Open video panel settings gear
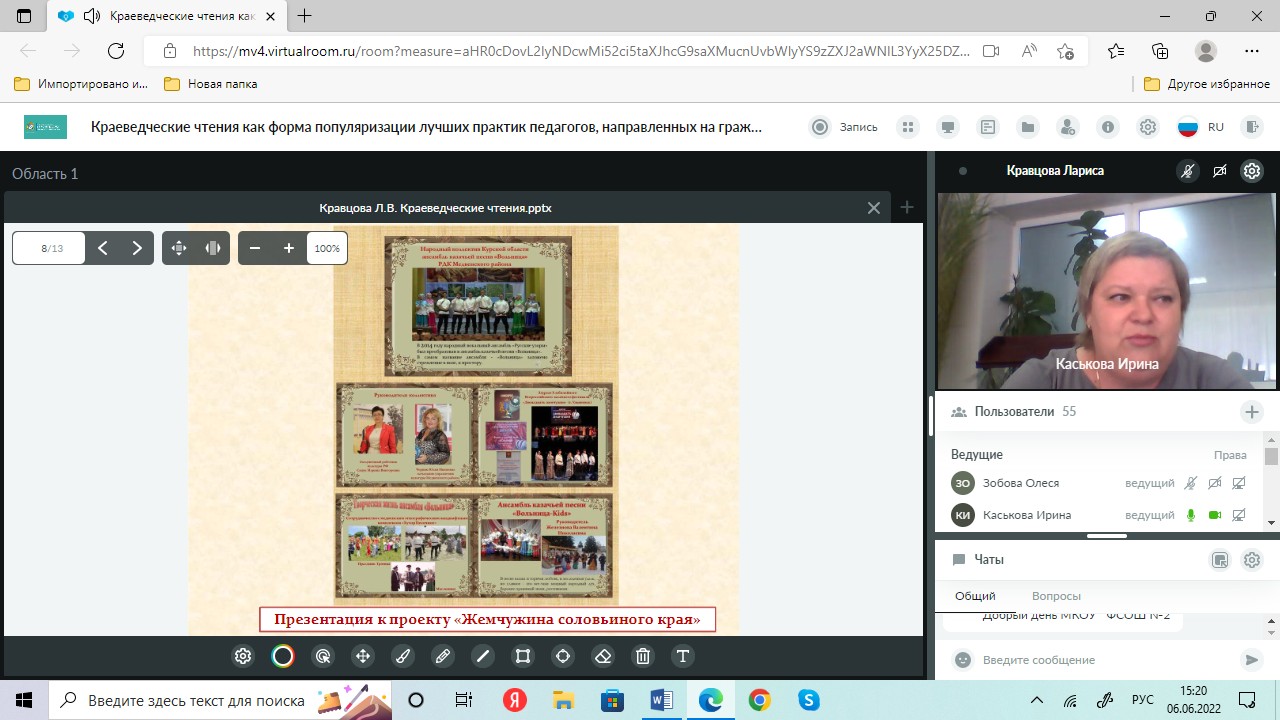The width and height of the screenshot is (1280, 720). point(1252,171)
